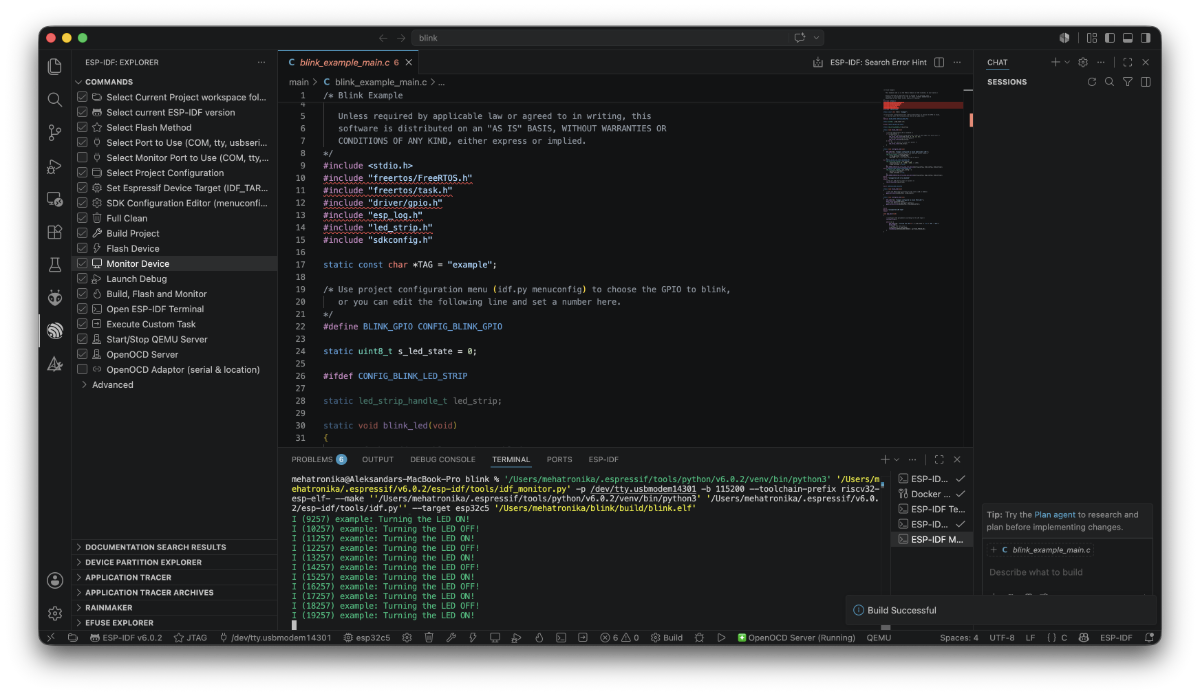Toggle checkbox for Select Flash Method

pos(83,127)
